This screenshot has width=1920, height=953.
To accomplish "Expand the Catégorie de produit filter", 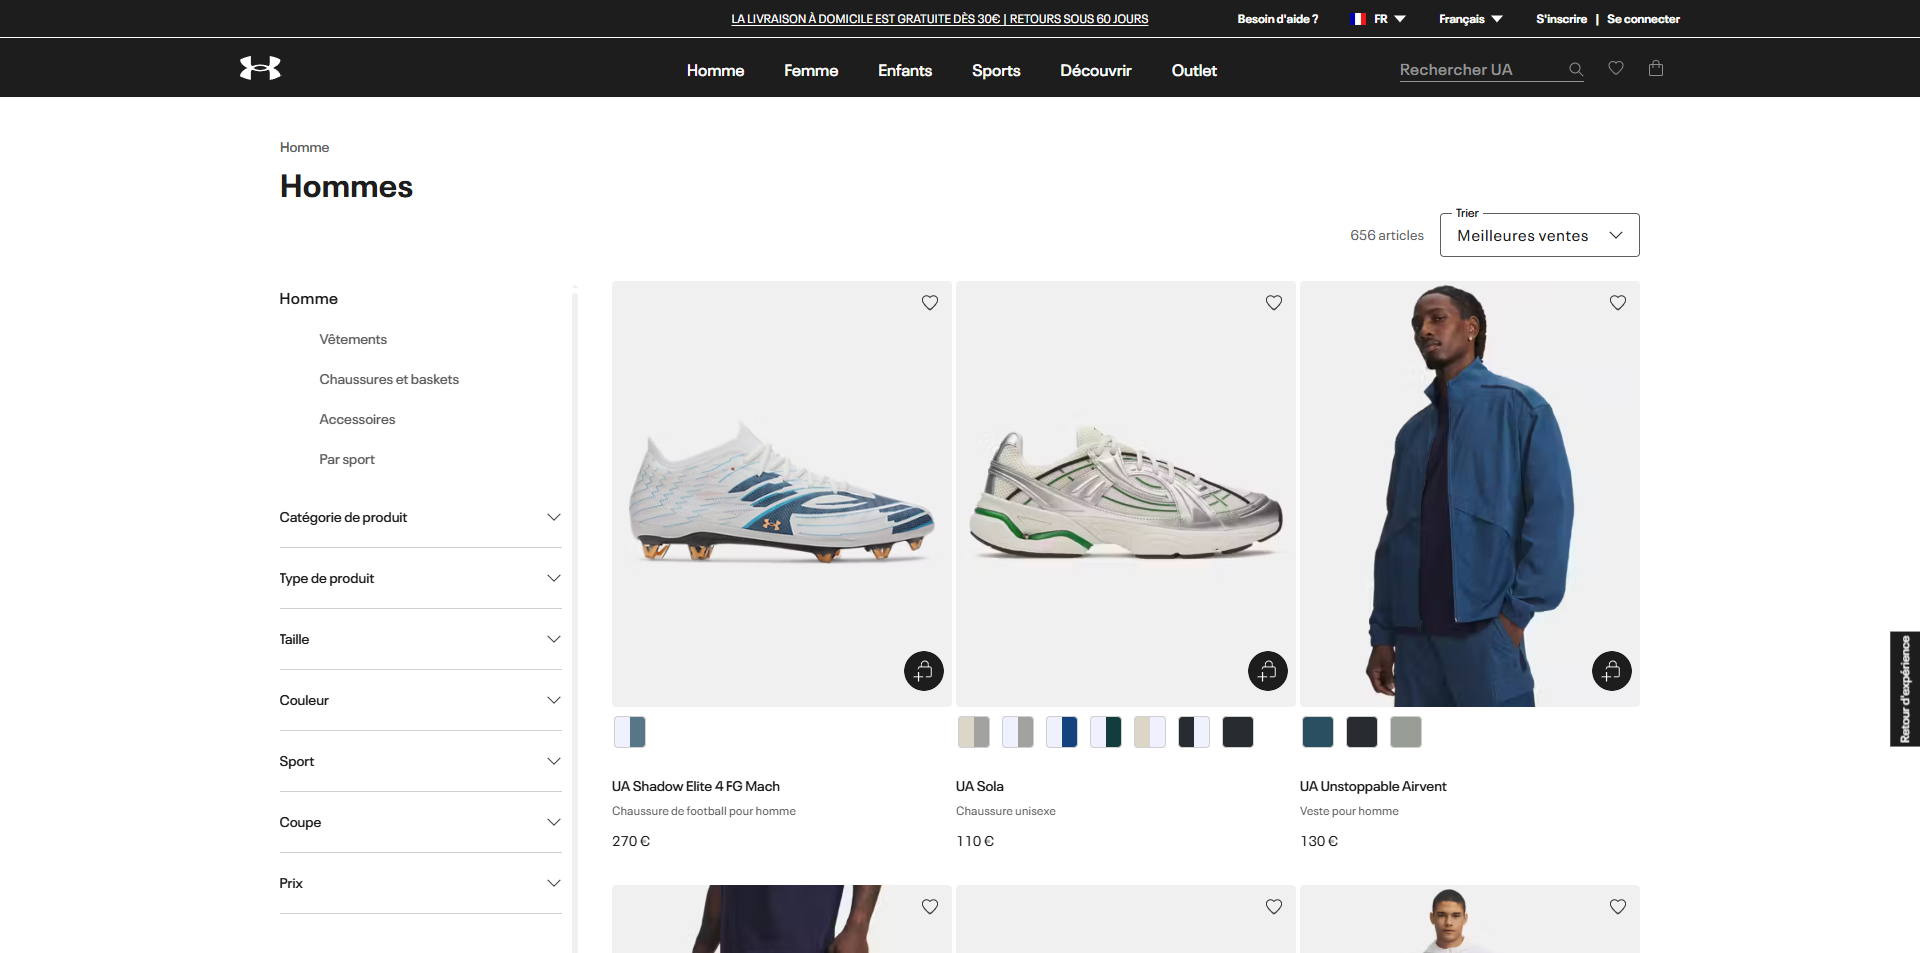I will tap(420, 517).
